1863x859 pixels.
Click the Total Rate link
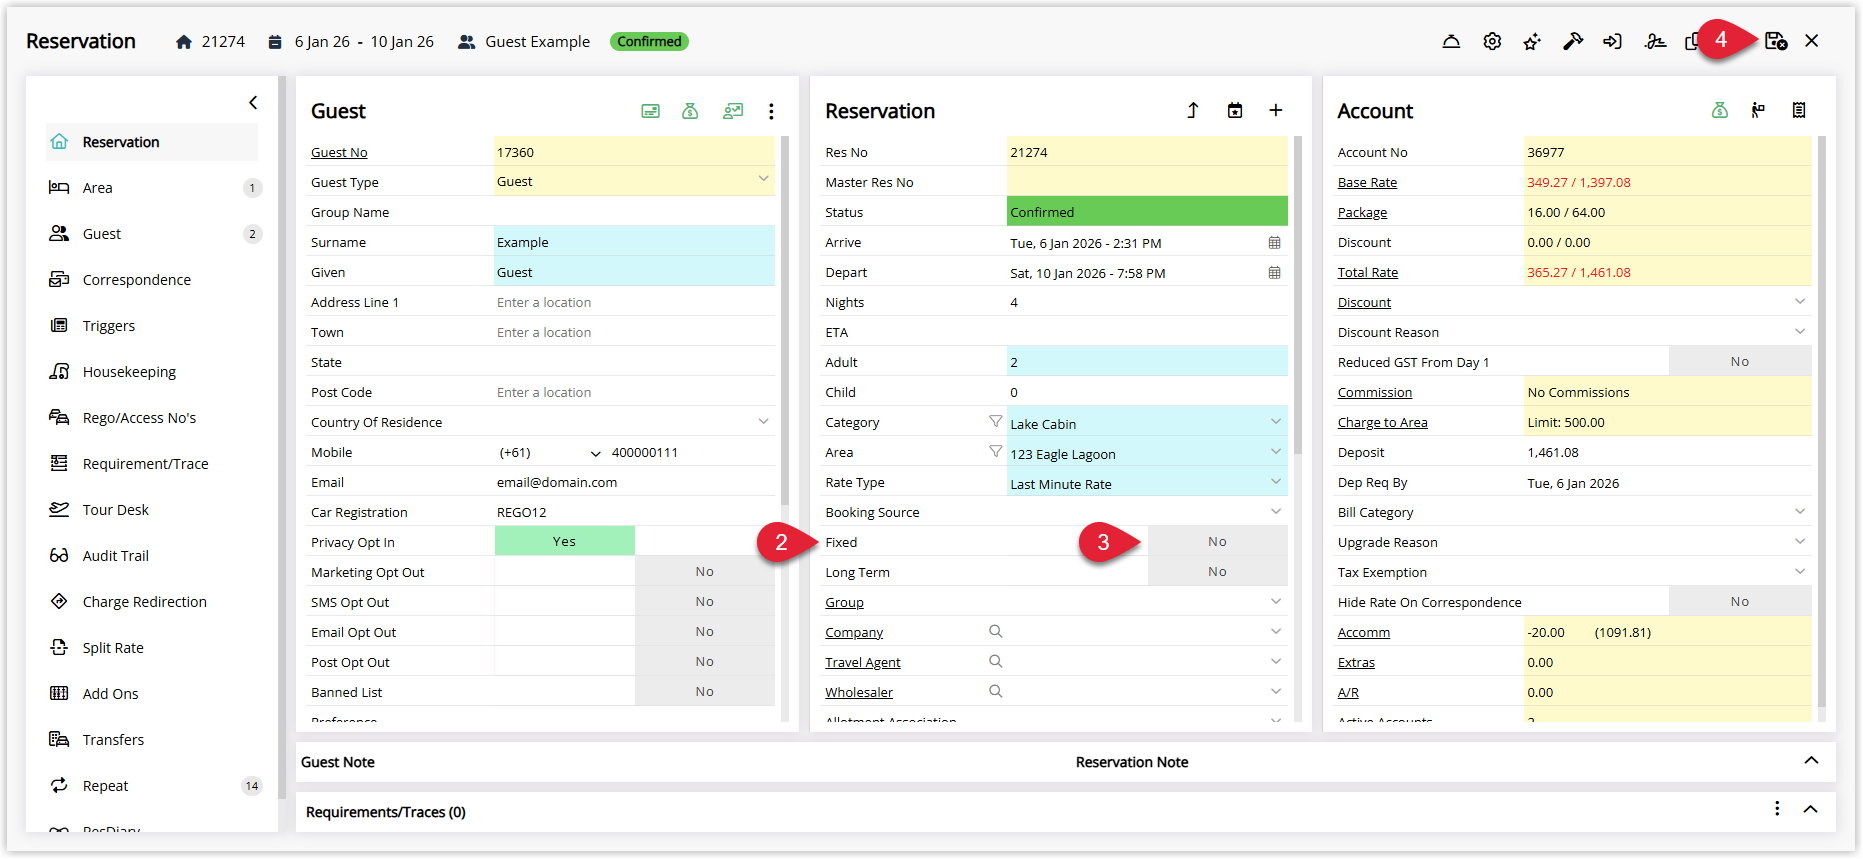[1368, 272]
